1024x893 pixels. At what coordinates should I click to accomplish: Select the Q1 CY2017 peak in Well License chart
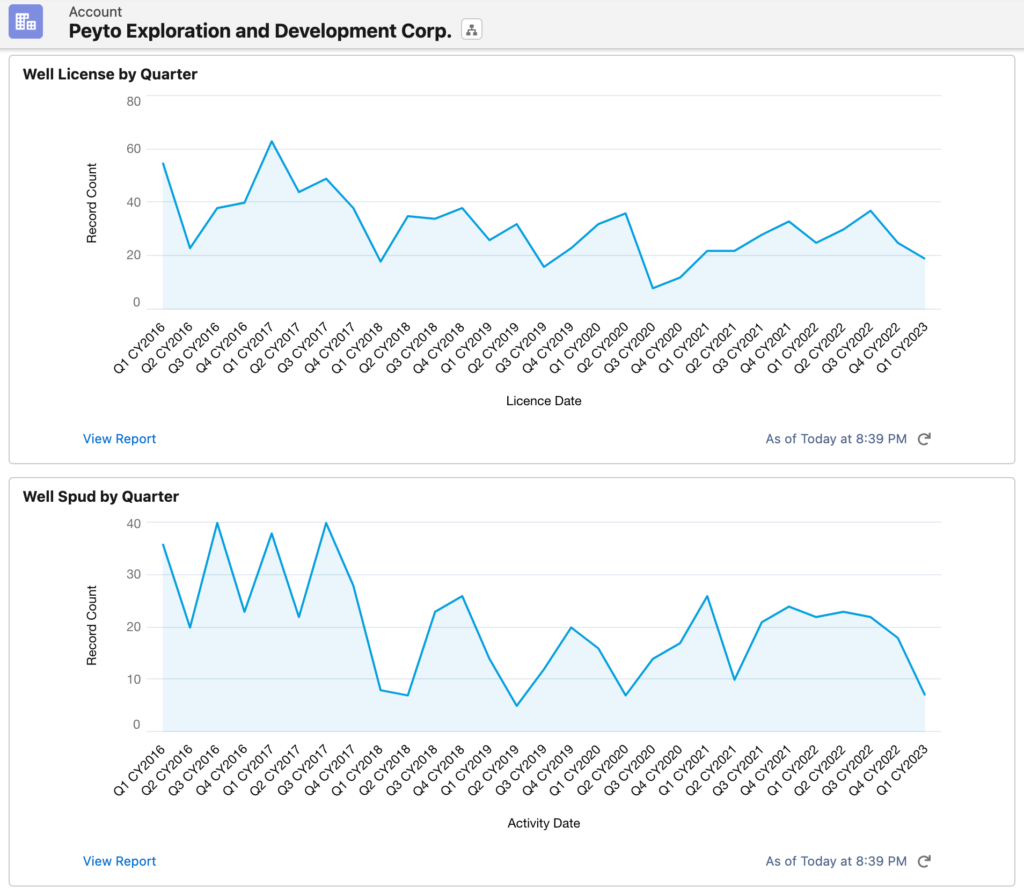click(x=271, y=141)
